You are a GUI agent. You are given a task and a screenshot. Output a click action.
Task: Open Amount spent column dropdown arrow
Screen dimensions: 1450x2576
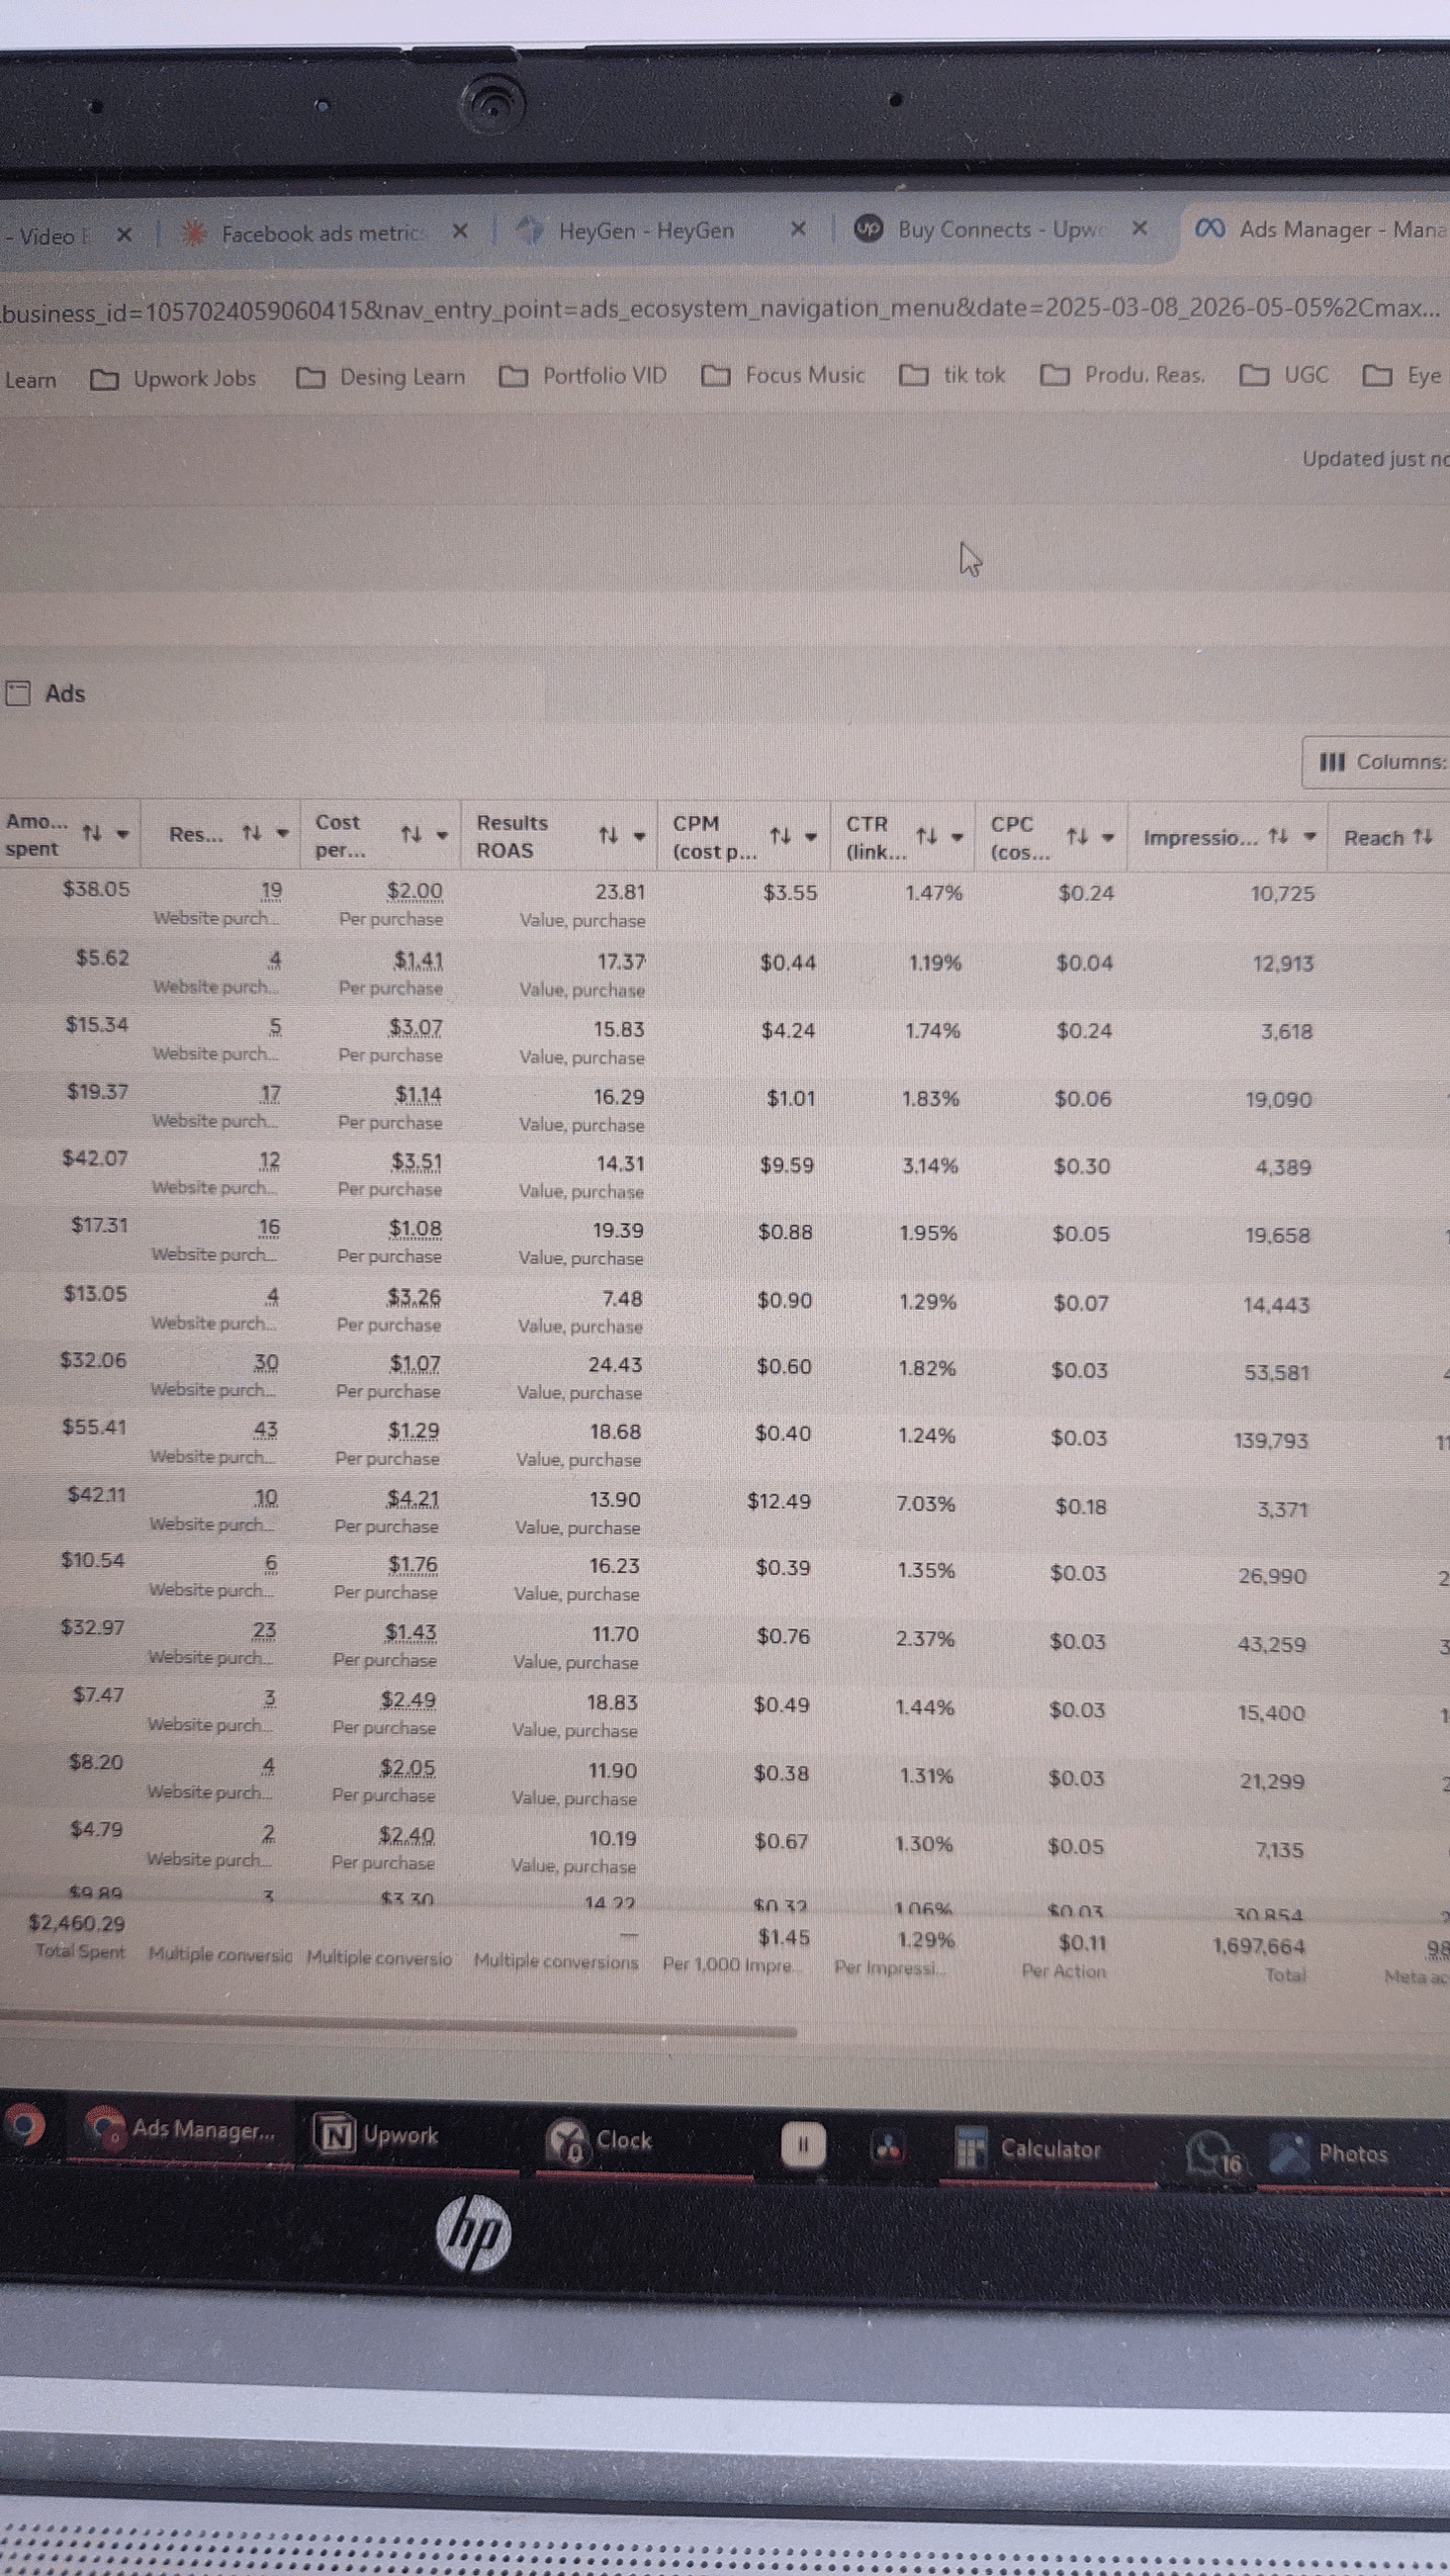pyautogui.click(x=123, y=834)
